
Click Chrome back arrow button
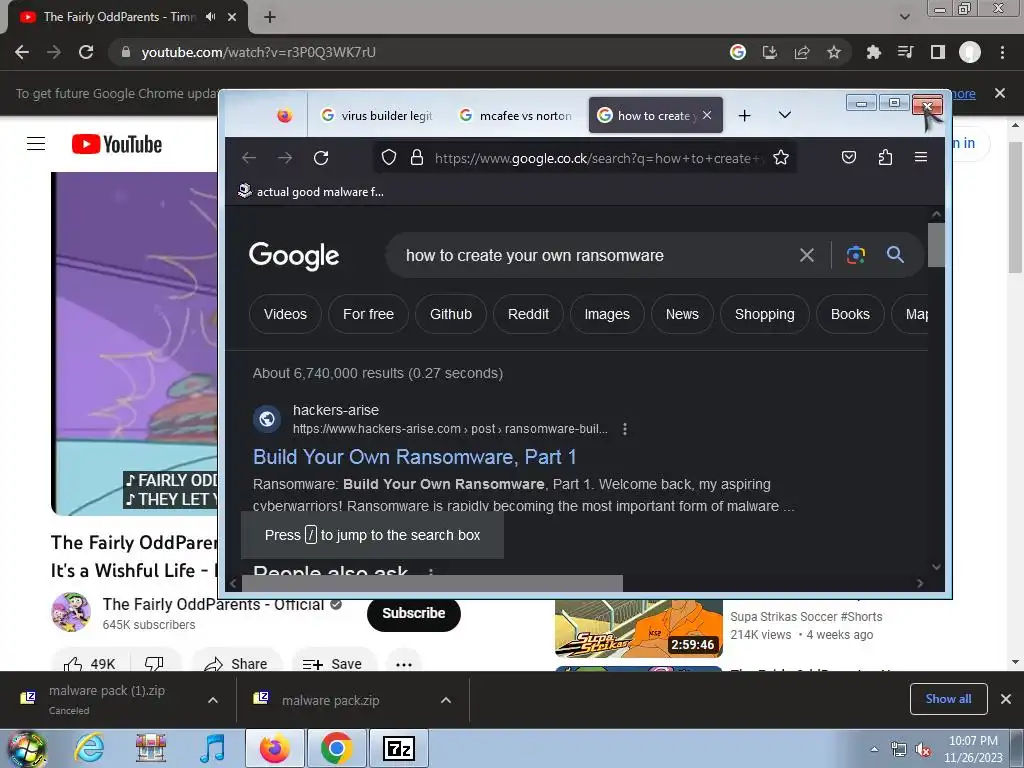(22, 52)
